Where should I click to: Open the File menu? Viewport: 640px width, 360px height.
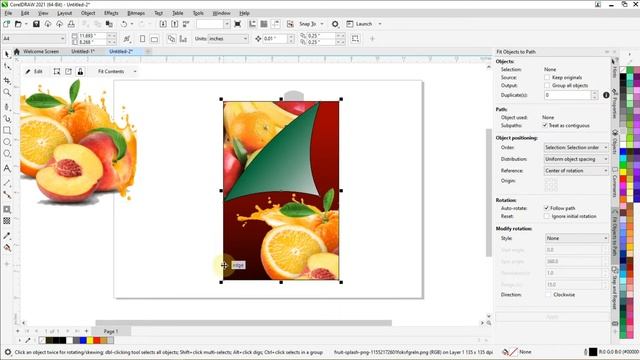click(8, 13)
